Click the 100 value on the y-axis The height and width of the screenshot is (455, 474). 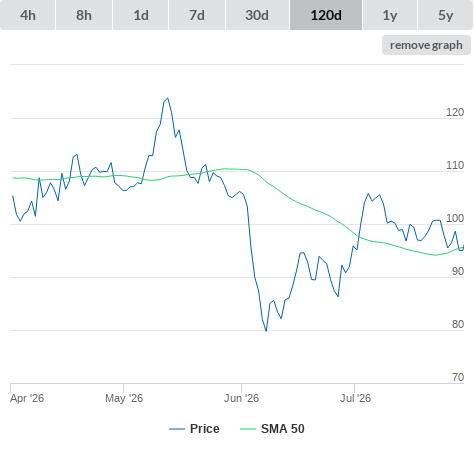click(455, 218)
